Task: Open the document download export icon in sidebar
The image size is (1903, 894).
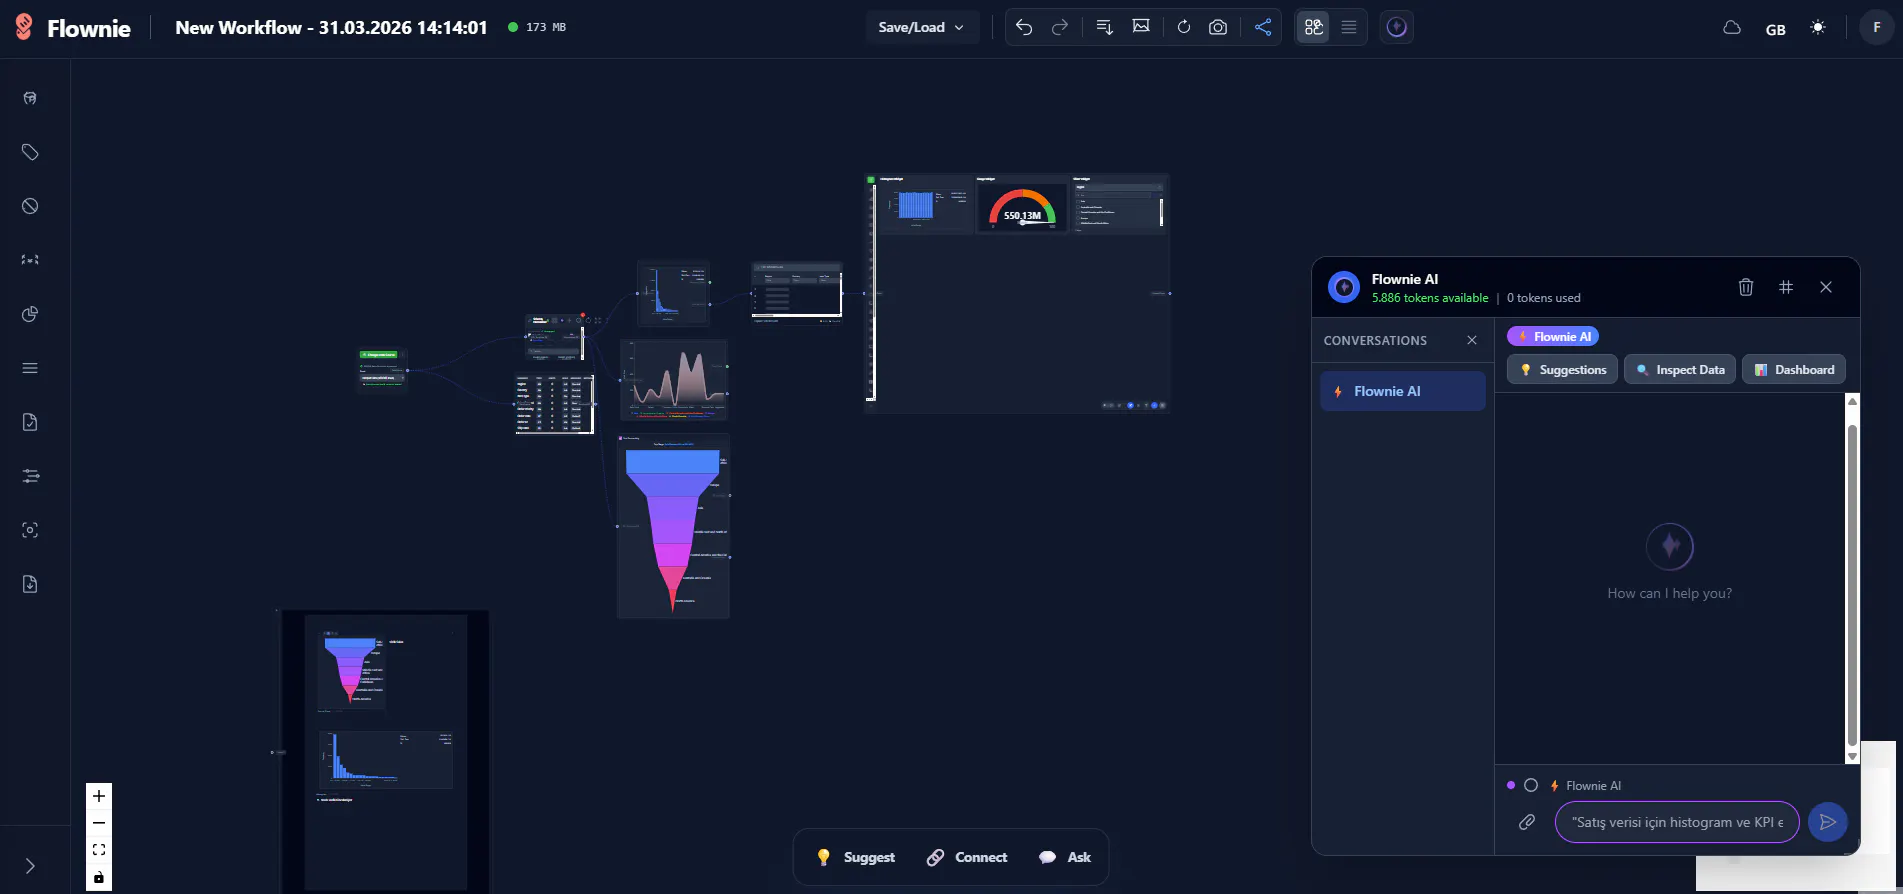Action: click(30, 584)
